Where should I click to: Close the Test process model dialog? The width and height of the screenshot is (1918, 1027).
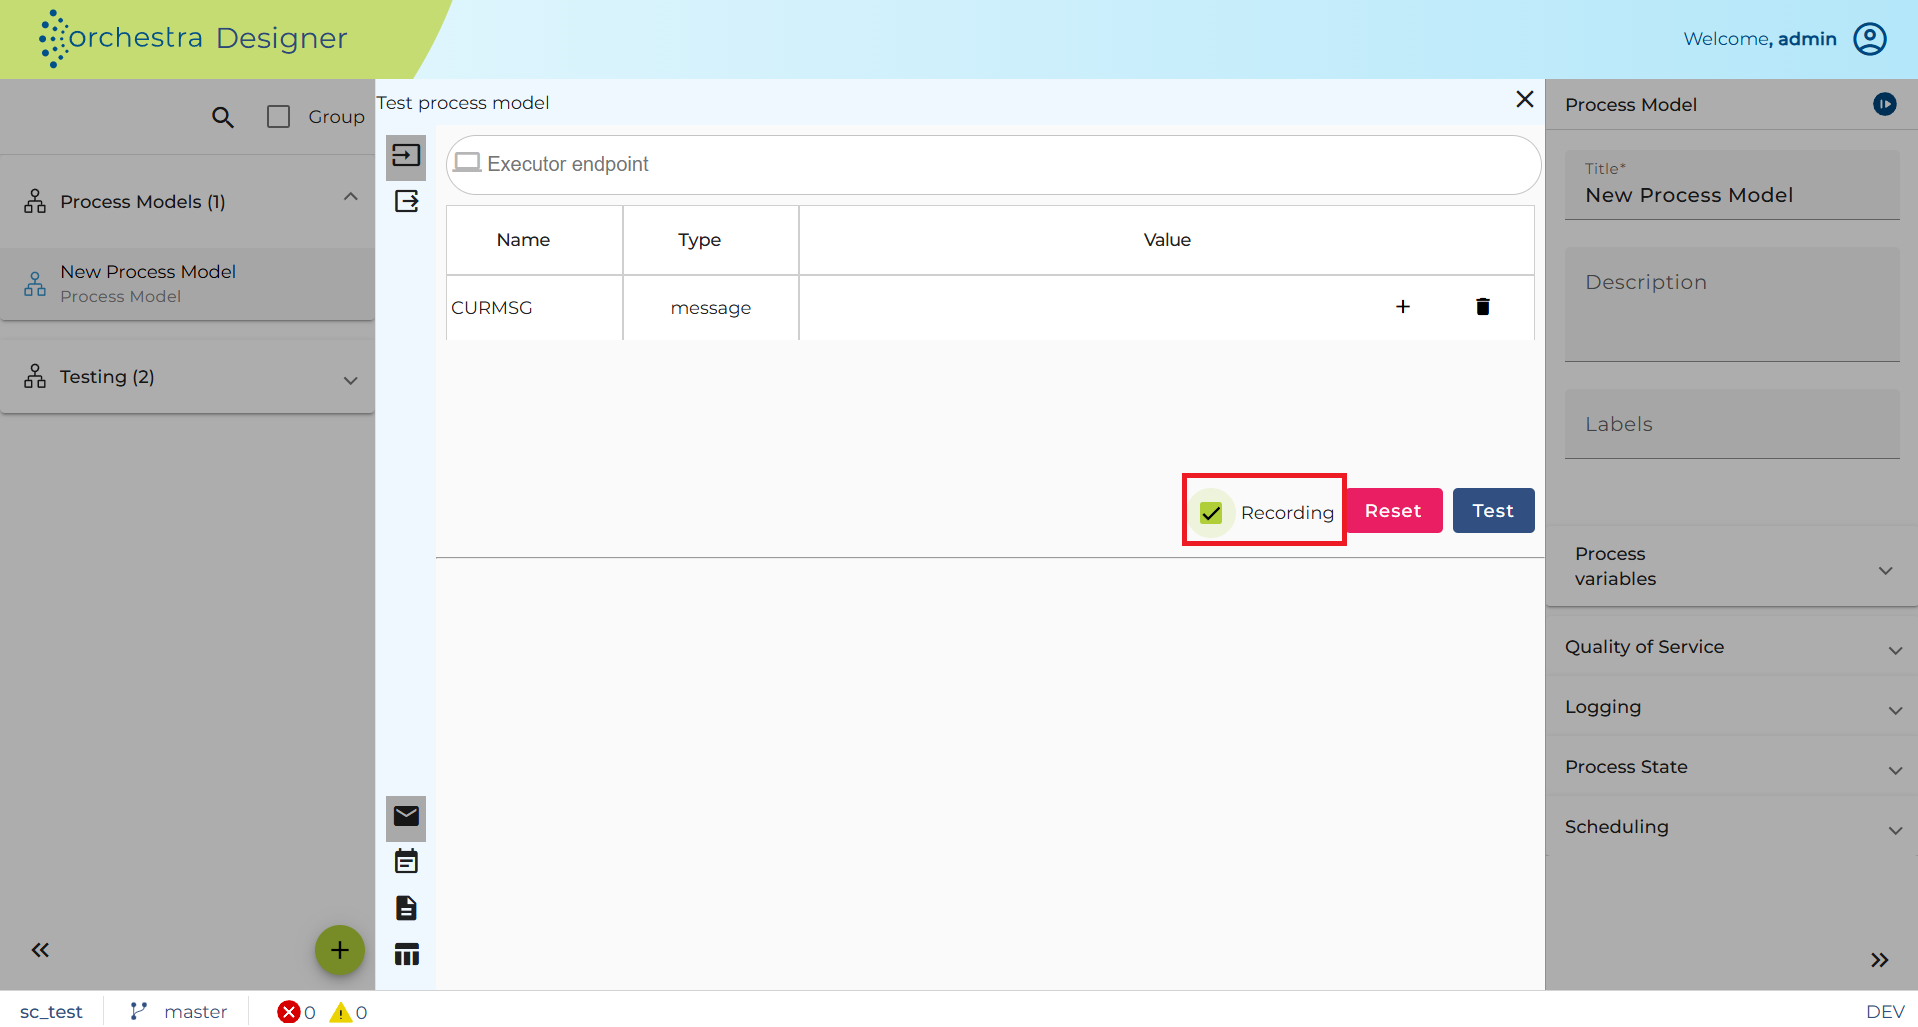(1524, 99)
